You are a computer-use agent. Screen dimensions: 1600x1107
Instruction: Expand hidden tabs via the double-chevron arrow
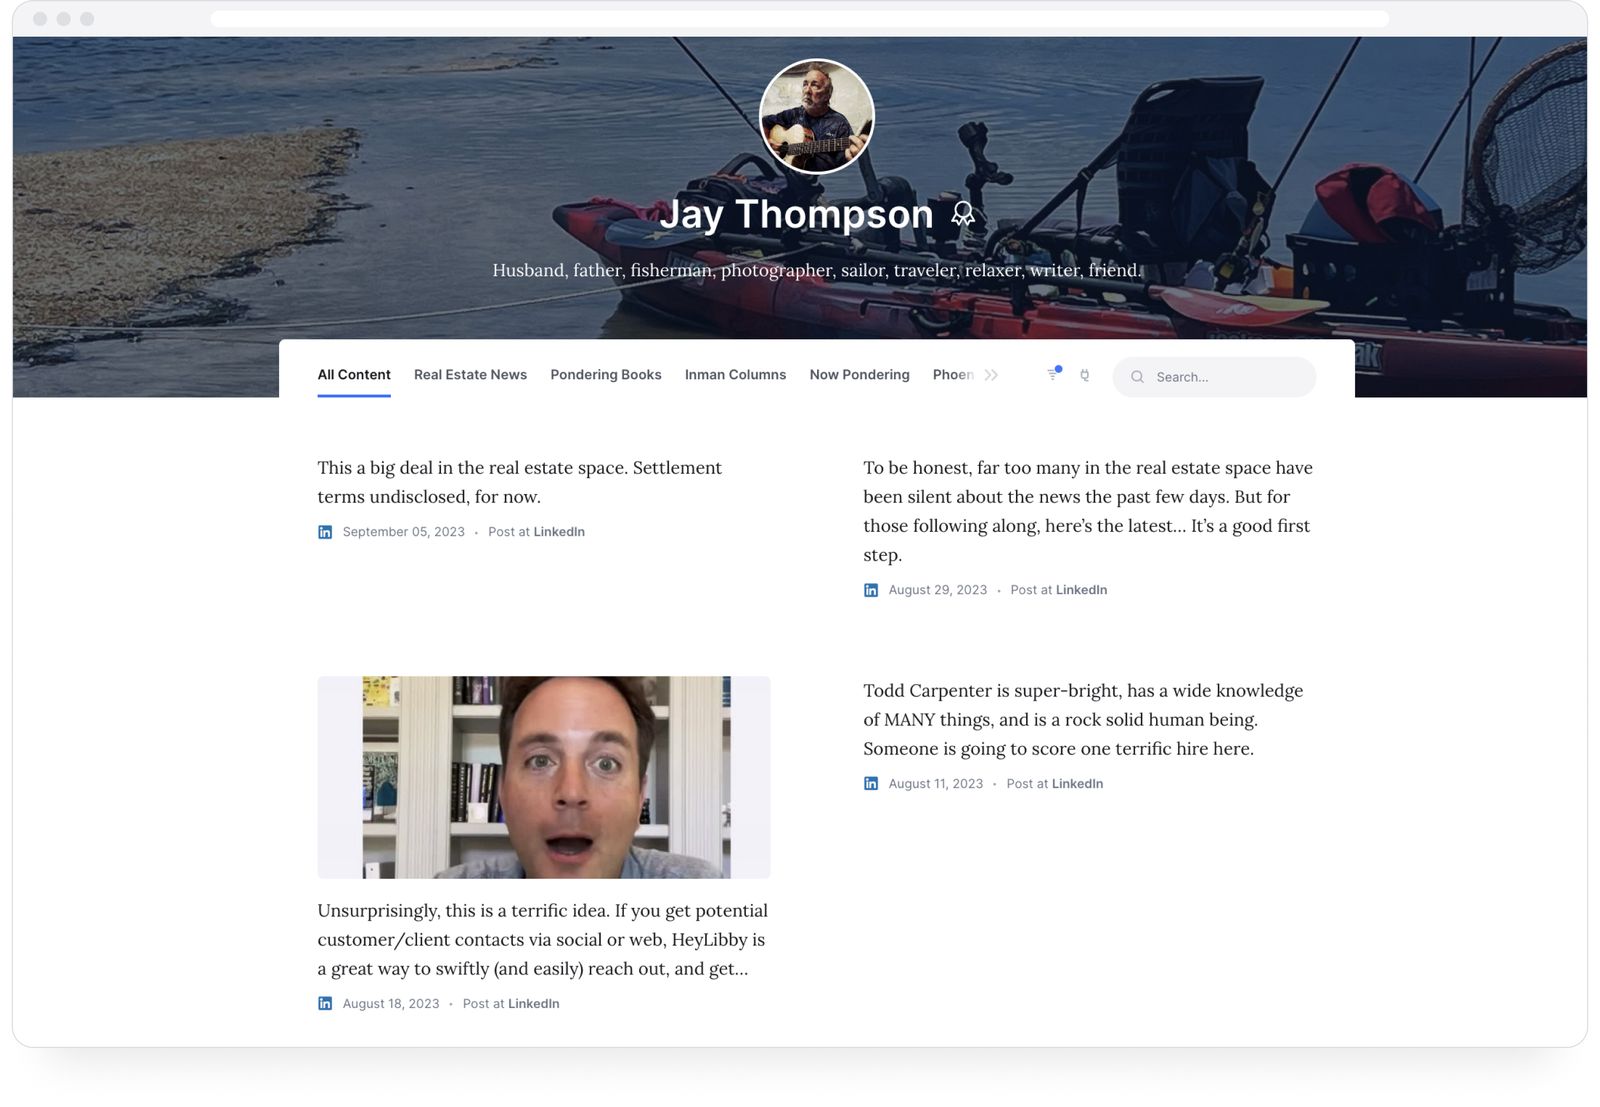pyautogui.click(x=991, y=375)
